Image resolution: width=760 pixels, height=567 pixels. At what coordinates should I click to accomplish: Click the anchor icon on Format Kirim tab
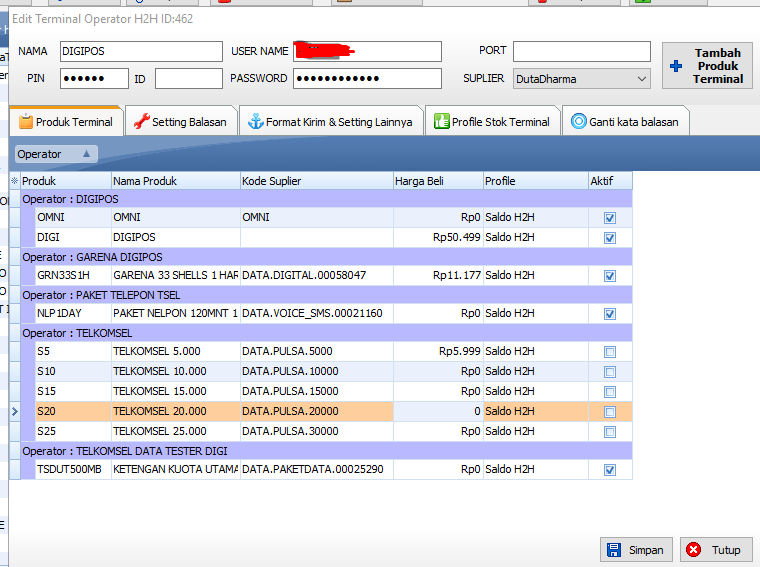255,121
